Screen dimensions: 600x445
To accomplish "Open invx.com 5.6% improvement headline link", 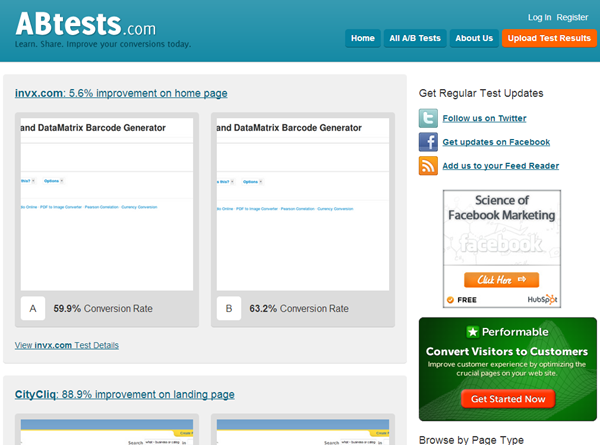I will tap(121, 93).
